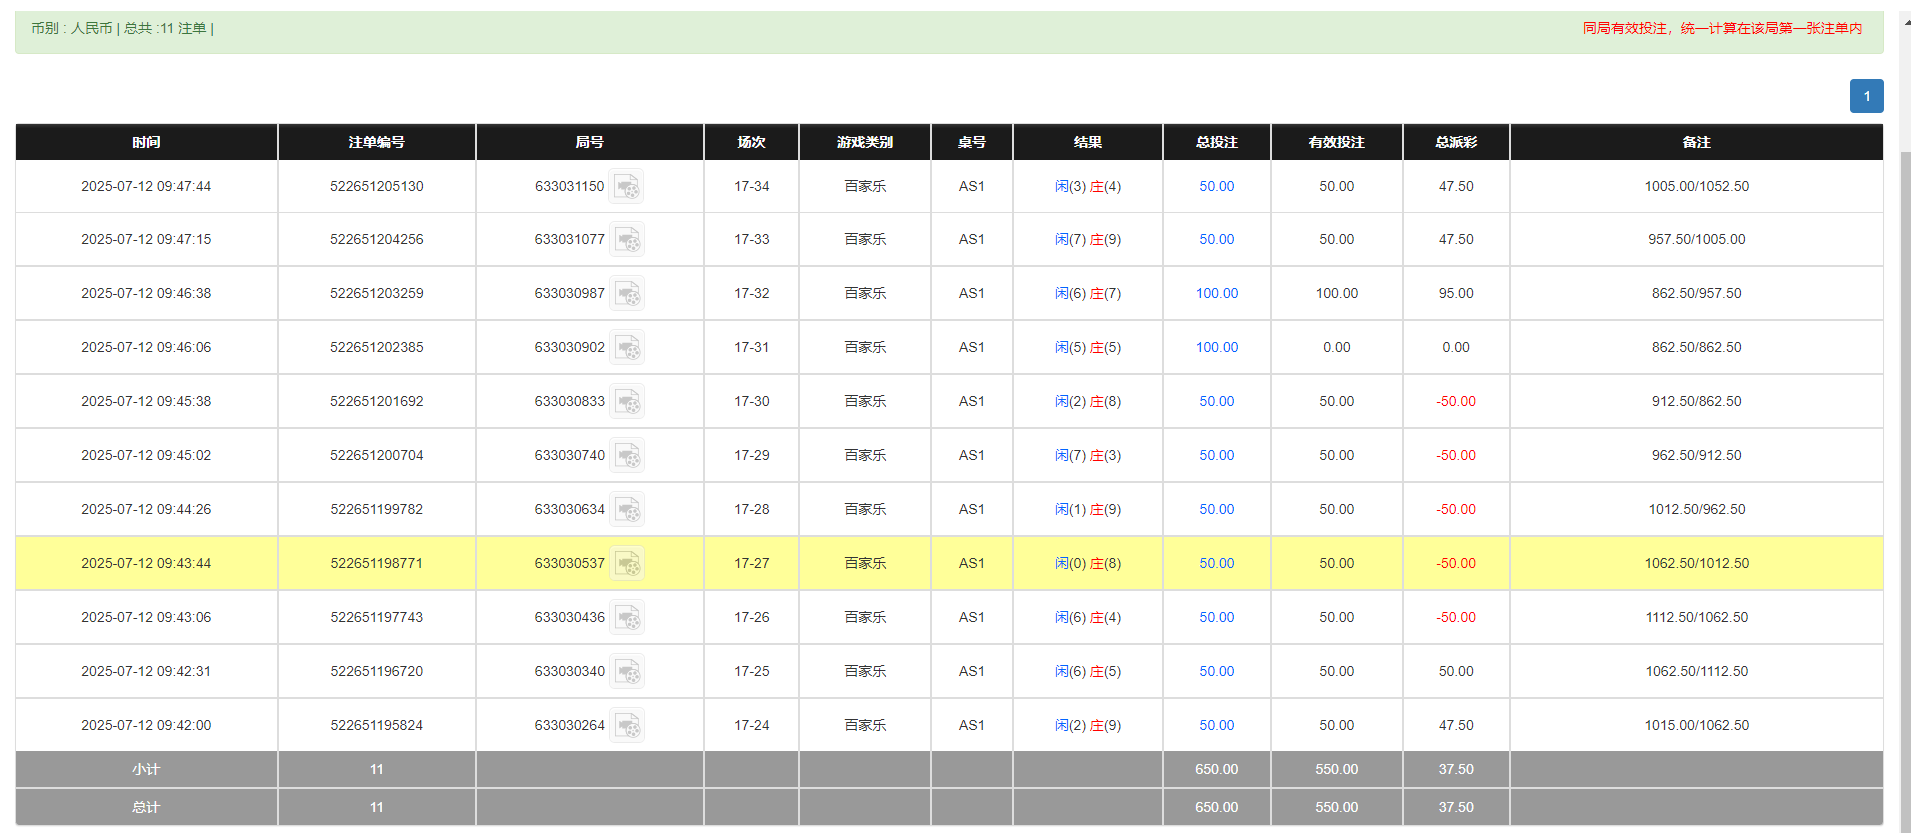
Task: Click result 闲(6) 庄(5) in row 17-25
Action: [x=1087, y=671]
